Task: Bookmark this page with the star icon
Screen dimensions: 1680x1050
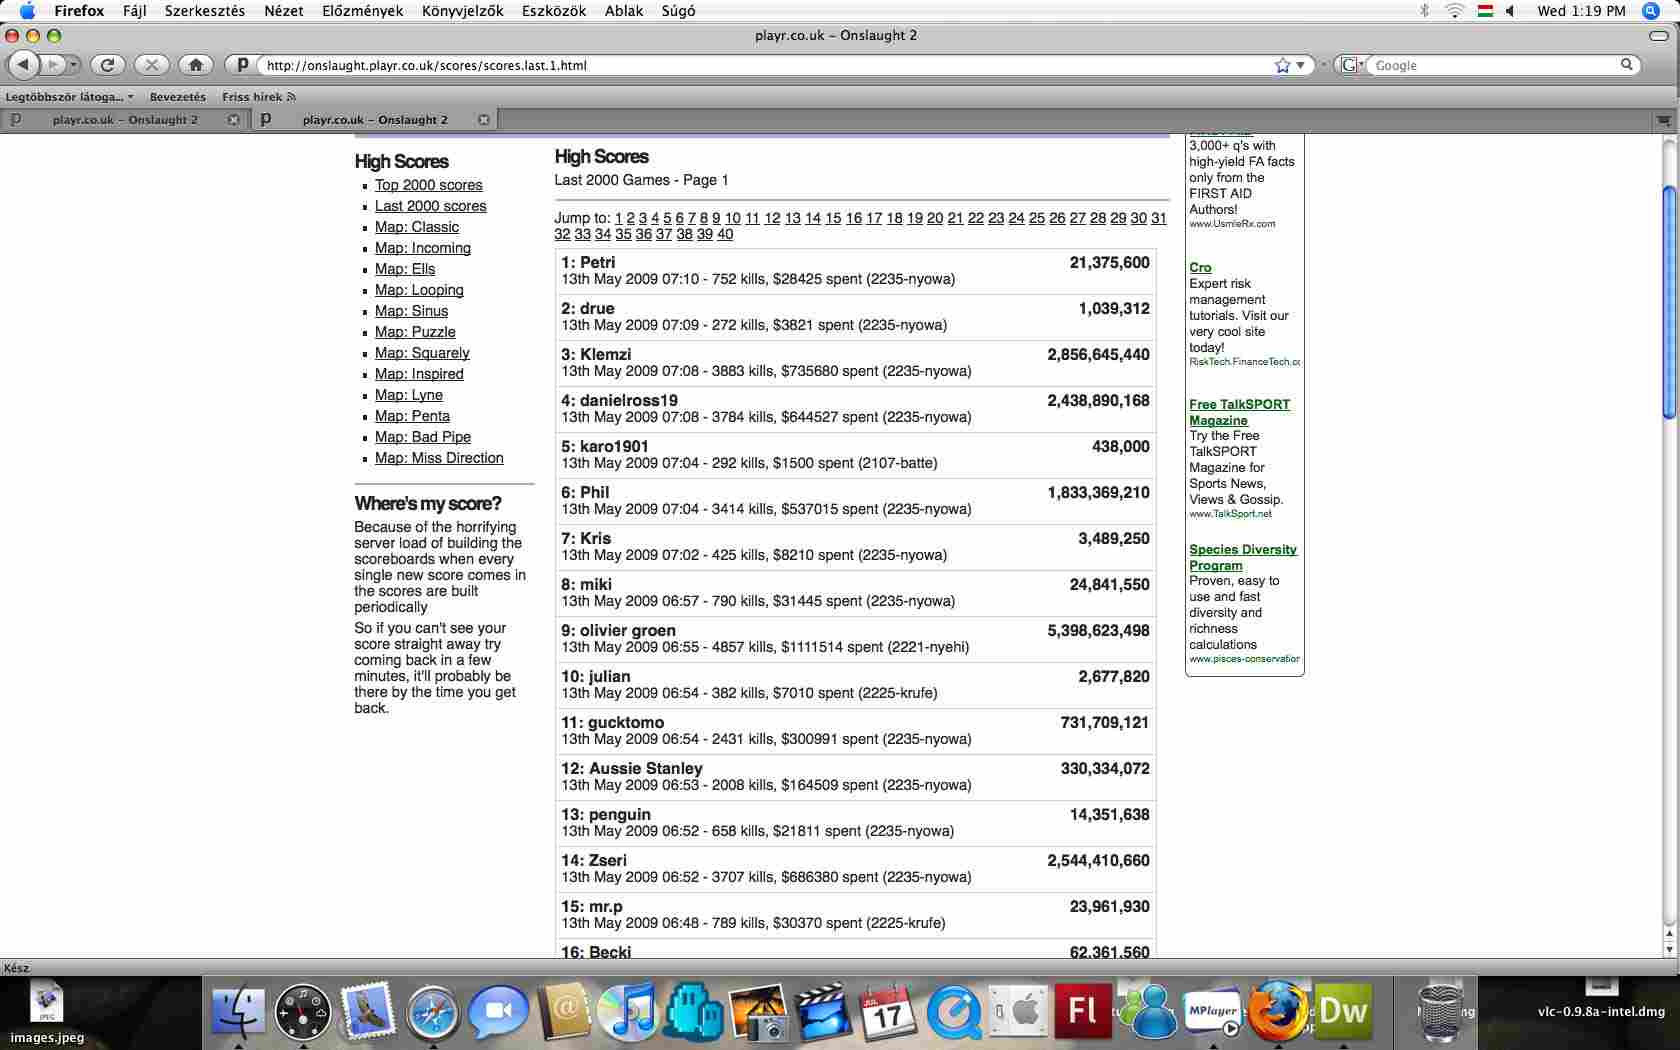Action: (1282, 65)
